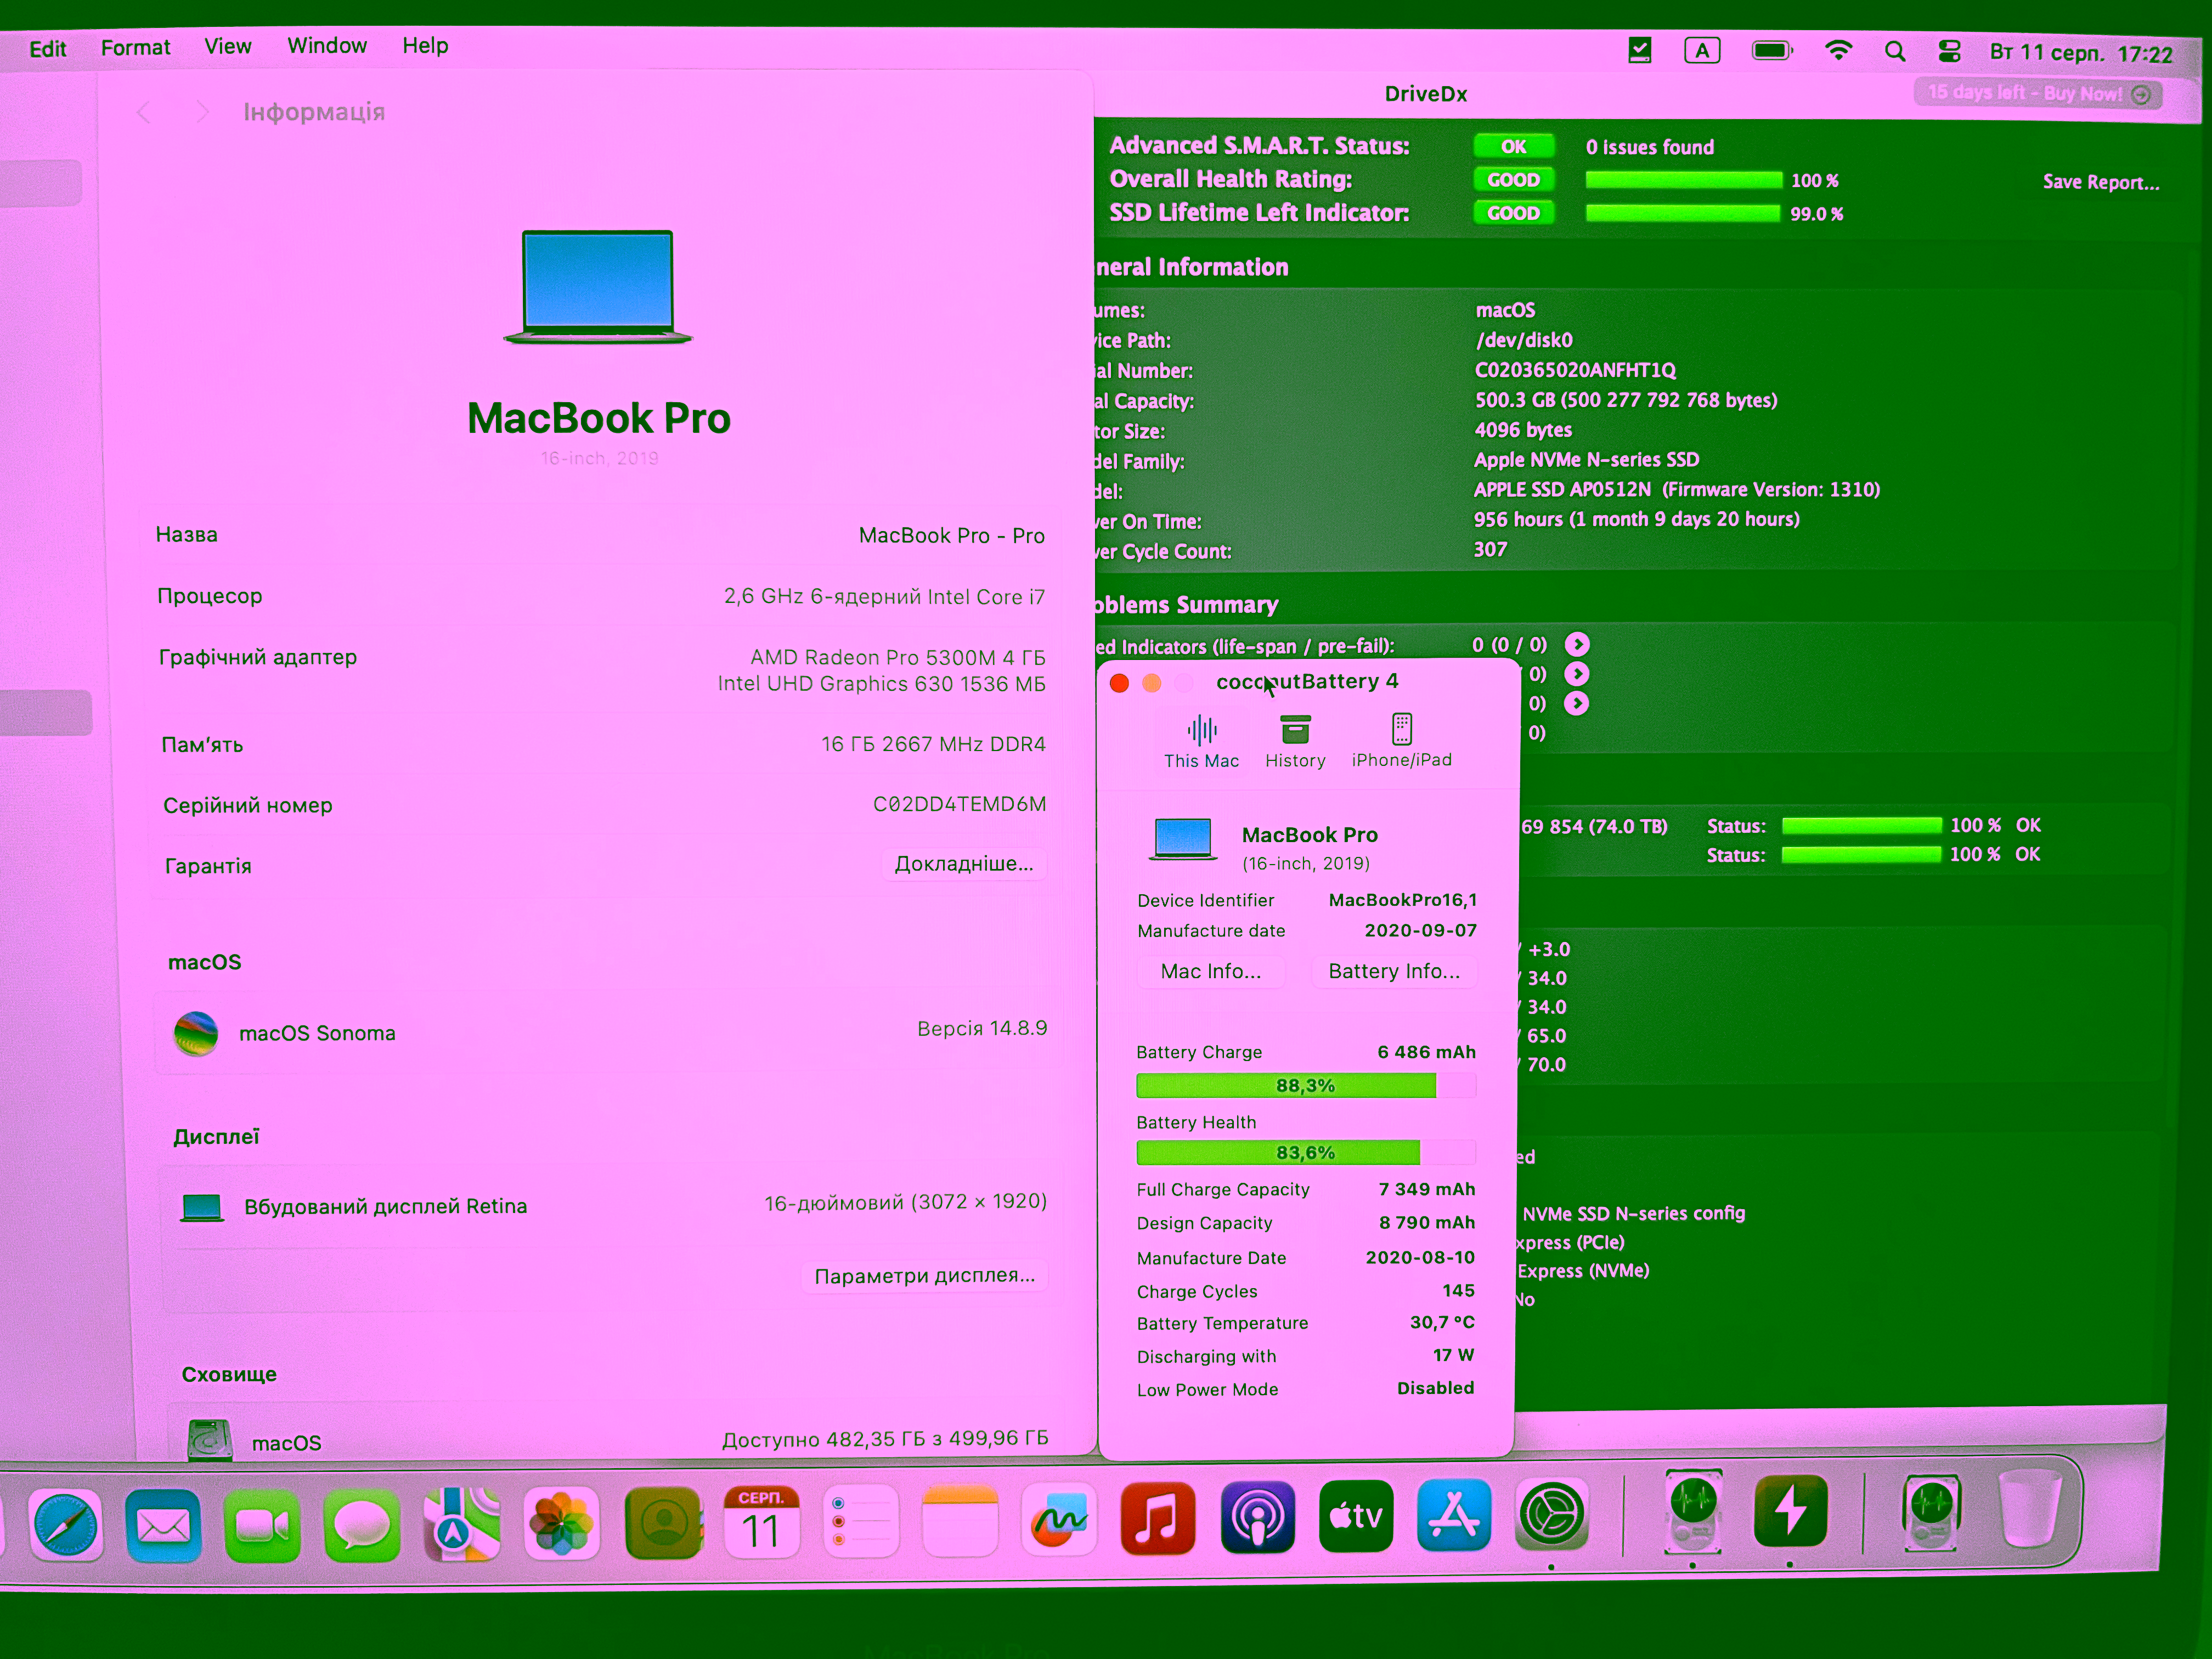The height and width of the screenshot is (1659, 2212).
Task: Click System Settings icon in the Dock
Action: tap(1551, 1514)
